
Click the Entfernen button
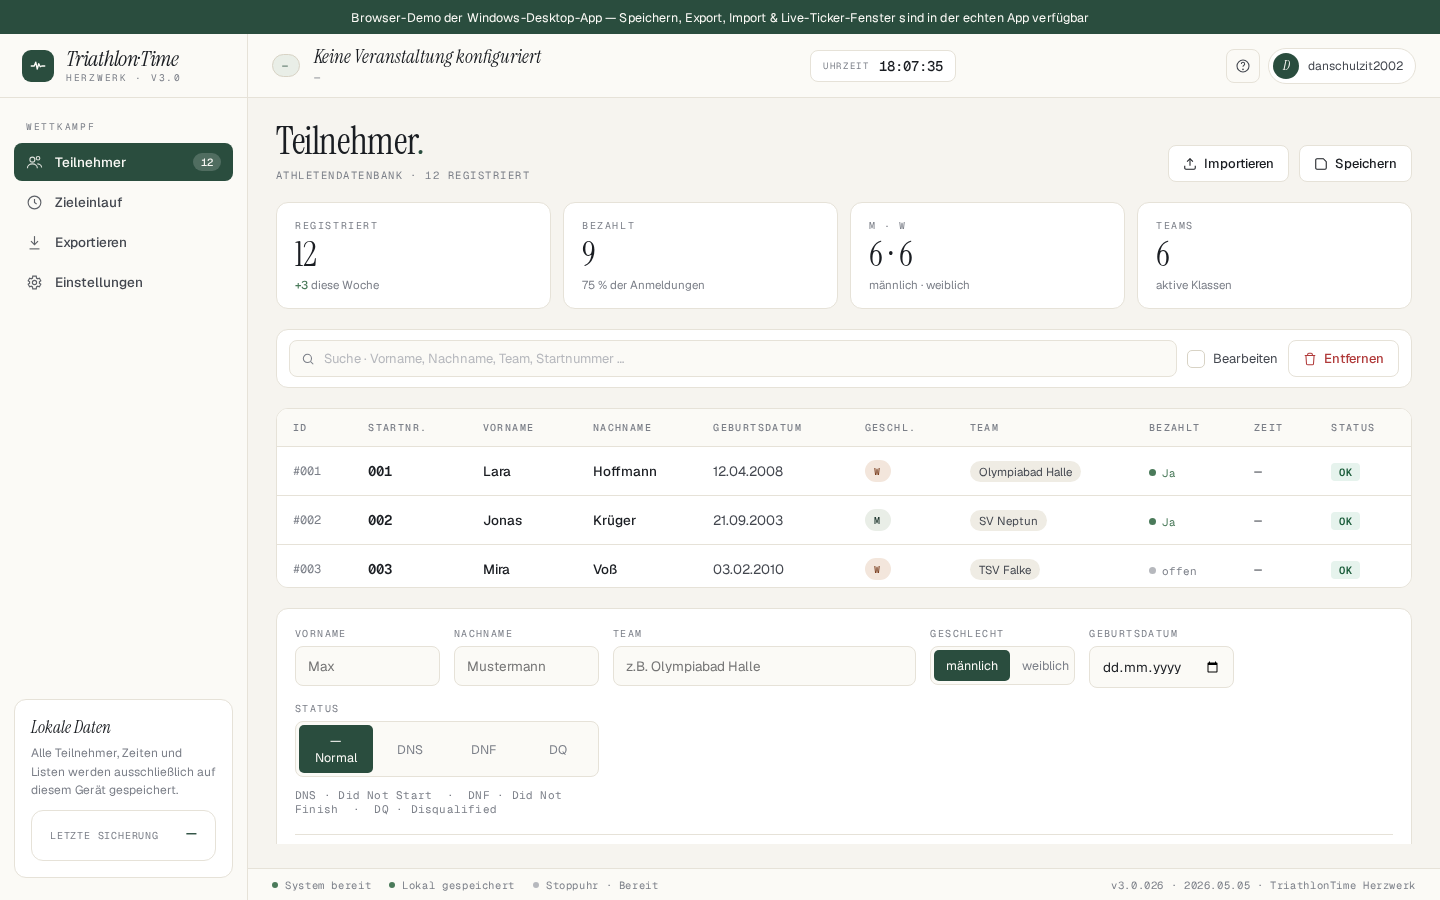point(1343,359)
